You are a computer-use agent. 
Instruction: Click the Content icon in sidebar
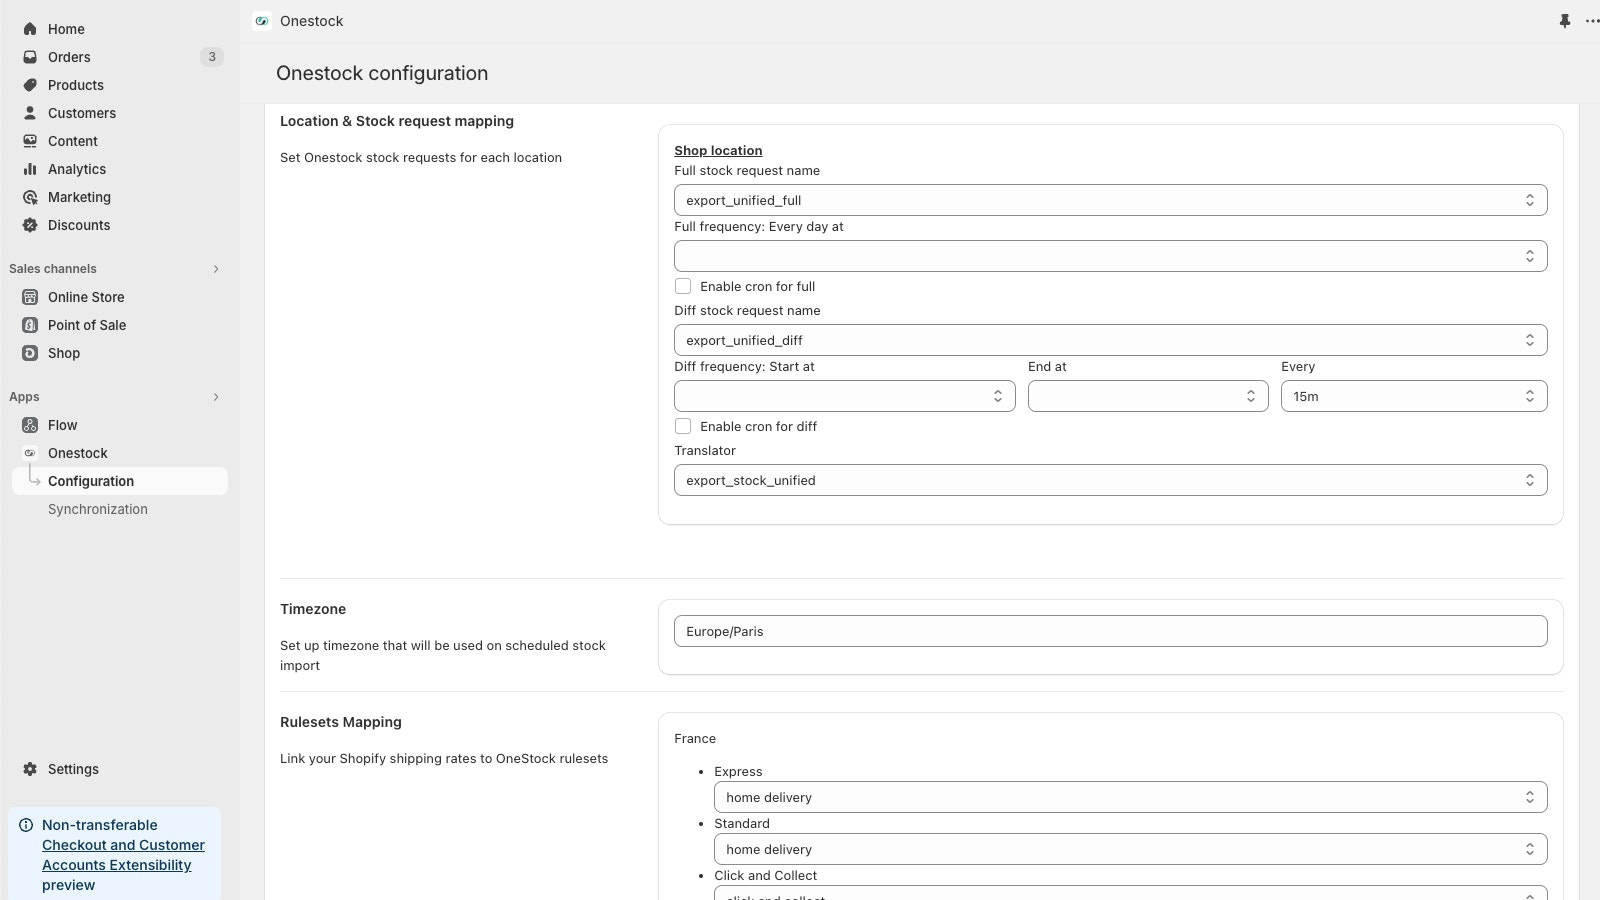[x=30, y=141]
